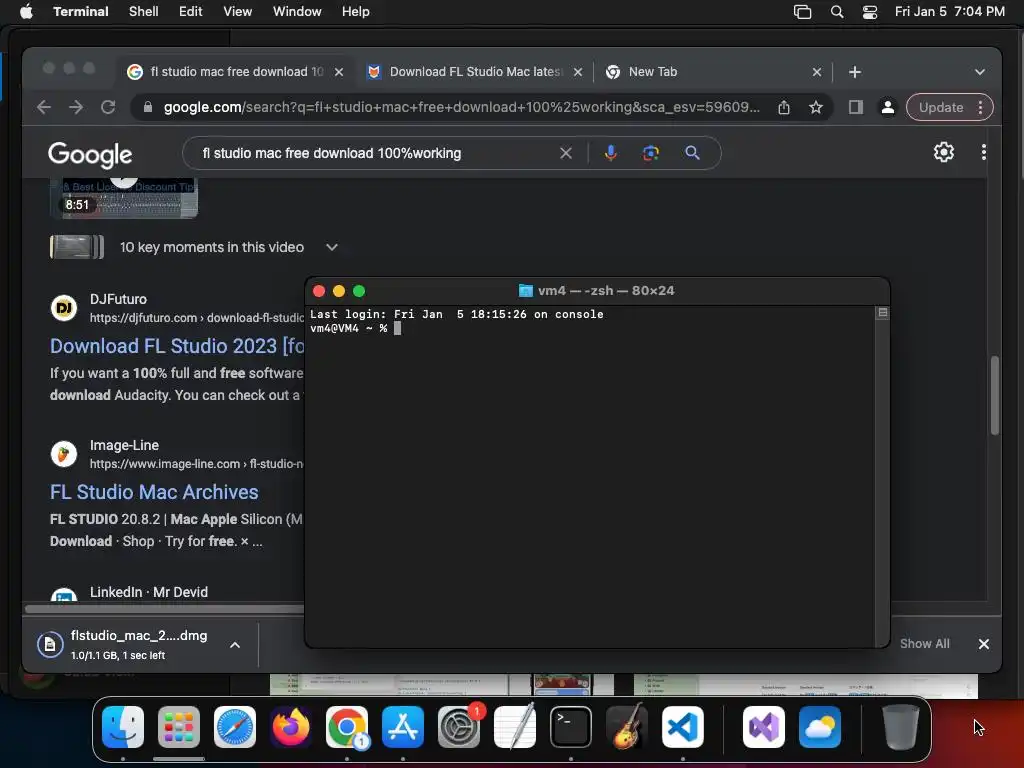Viewport: 1024px width, 768px height.
Task: Click the Stage Manager icon in menu bar
Action: click(x=803, y=12)
